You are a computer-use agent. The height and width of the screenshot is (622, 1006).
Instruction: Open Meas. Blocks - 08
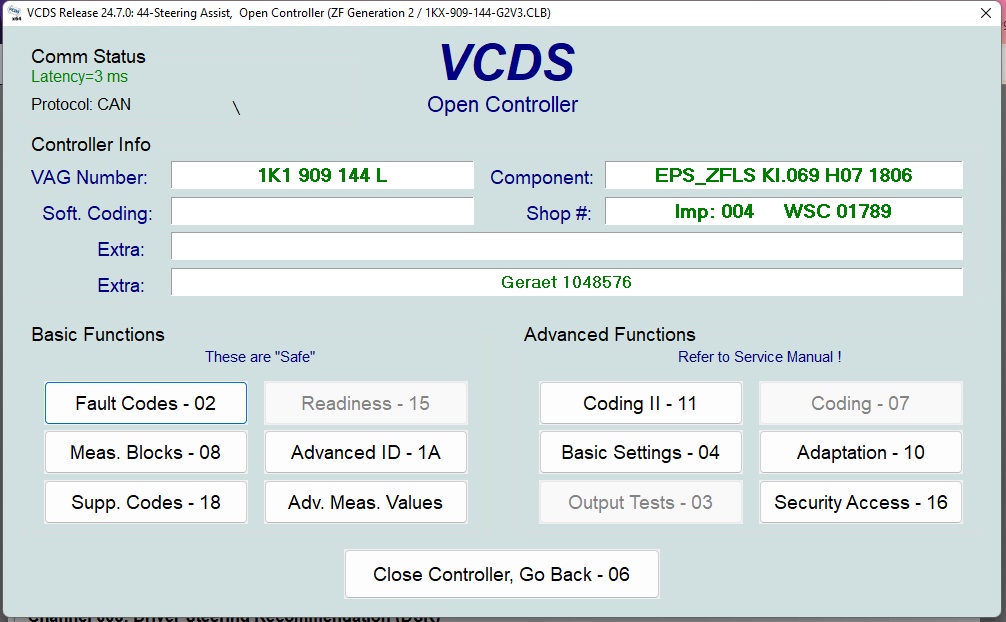146,453
